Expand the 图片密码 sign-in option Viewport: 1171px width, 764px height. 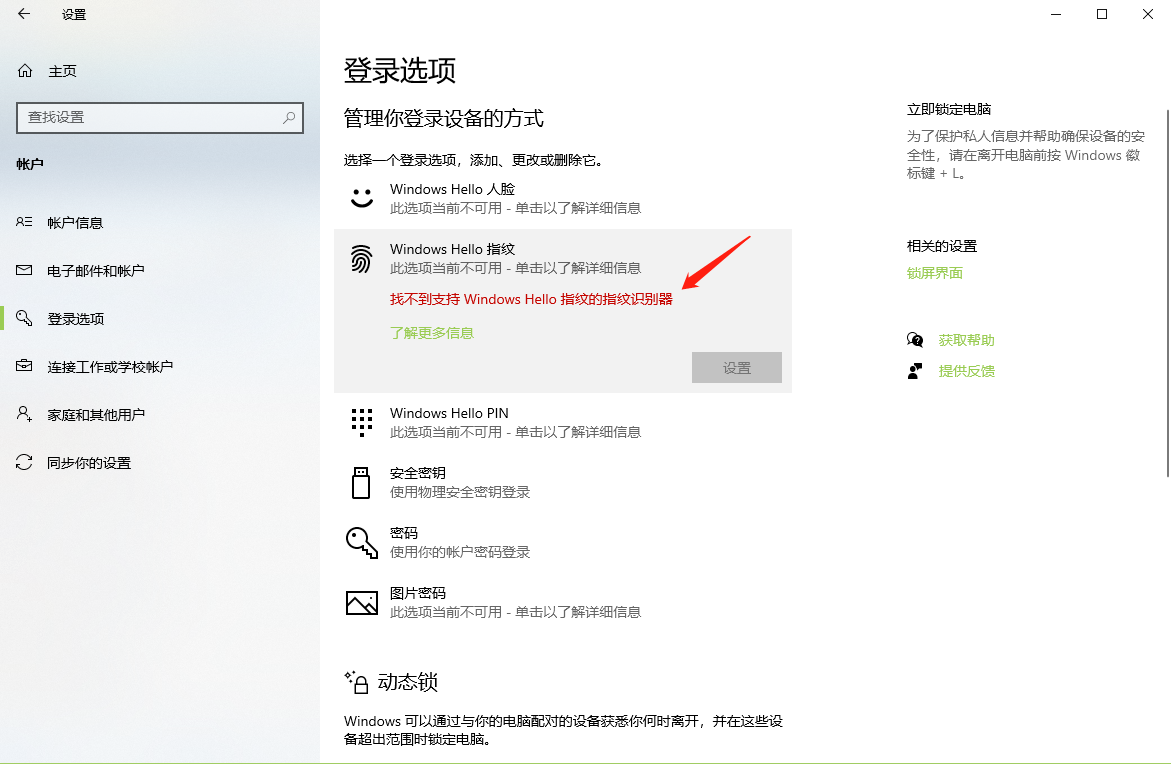[515, 602]
